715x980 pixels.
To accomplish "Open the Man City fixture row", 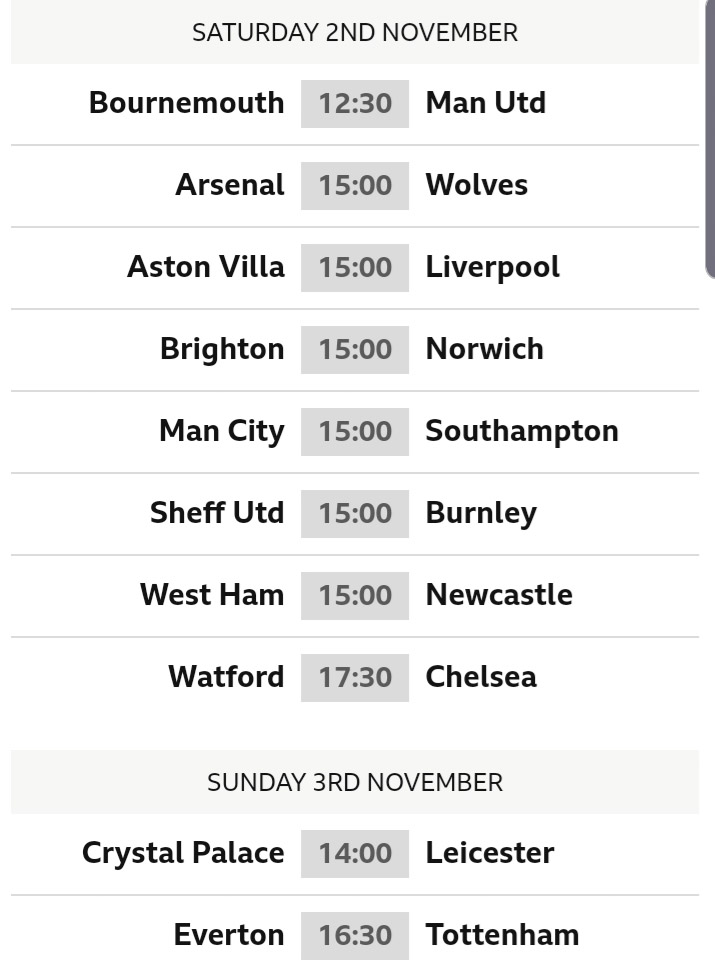I will click(354, 432).
